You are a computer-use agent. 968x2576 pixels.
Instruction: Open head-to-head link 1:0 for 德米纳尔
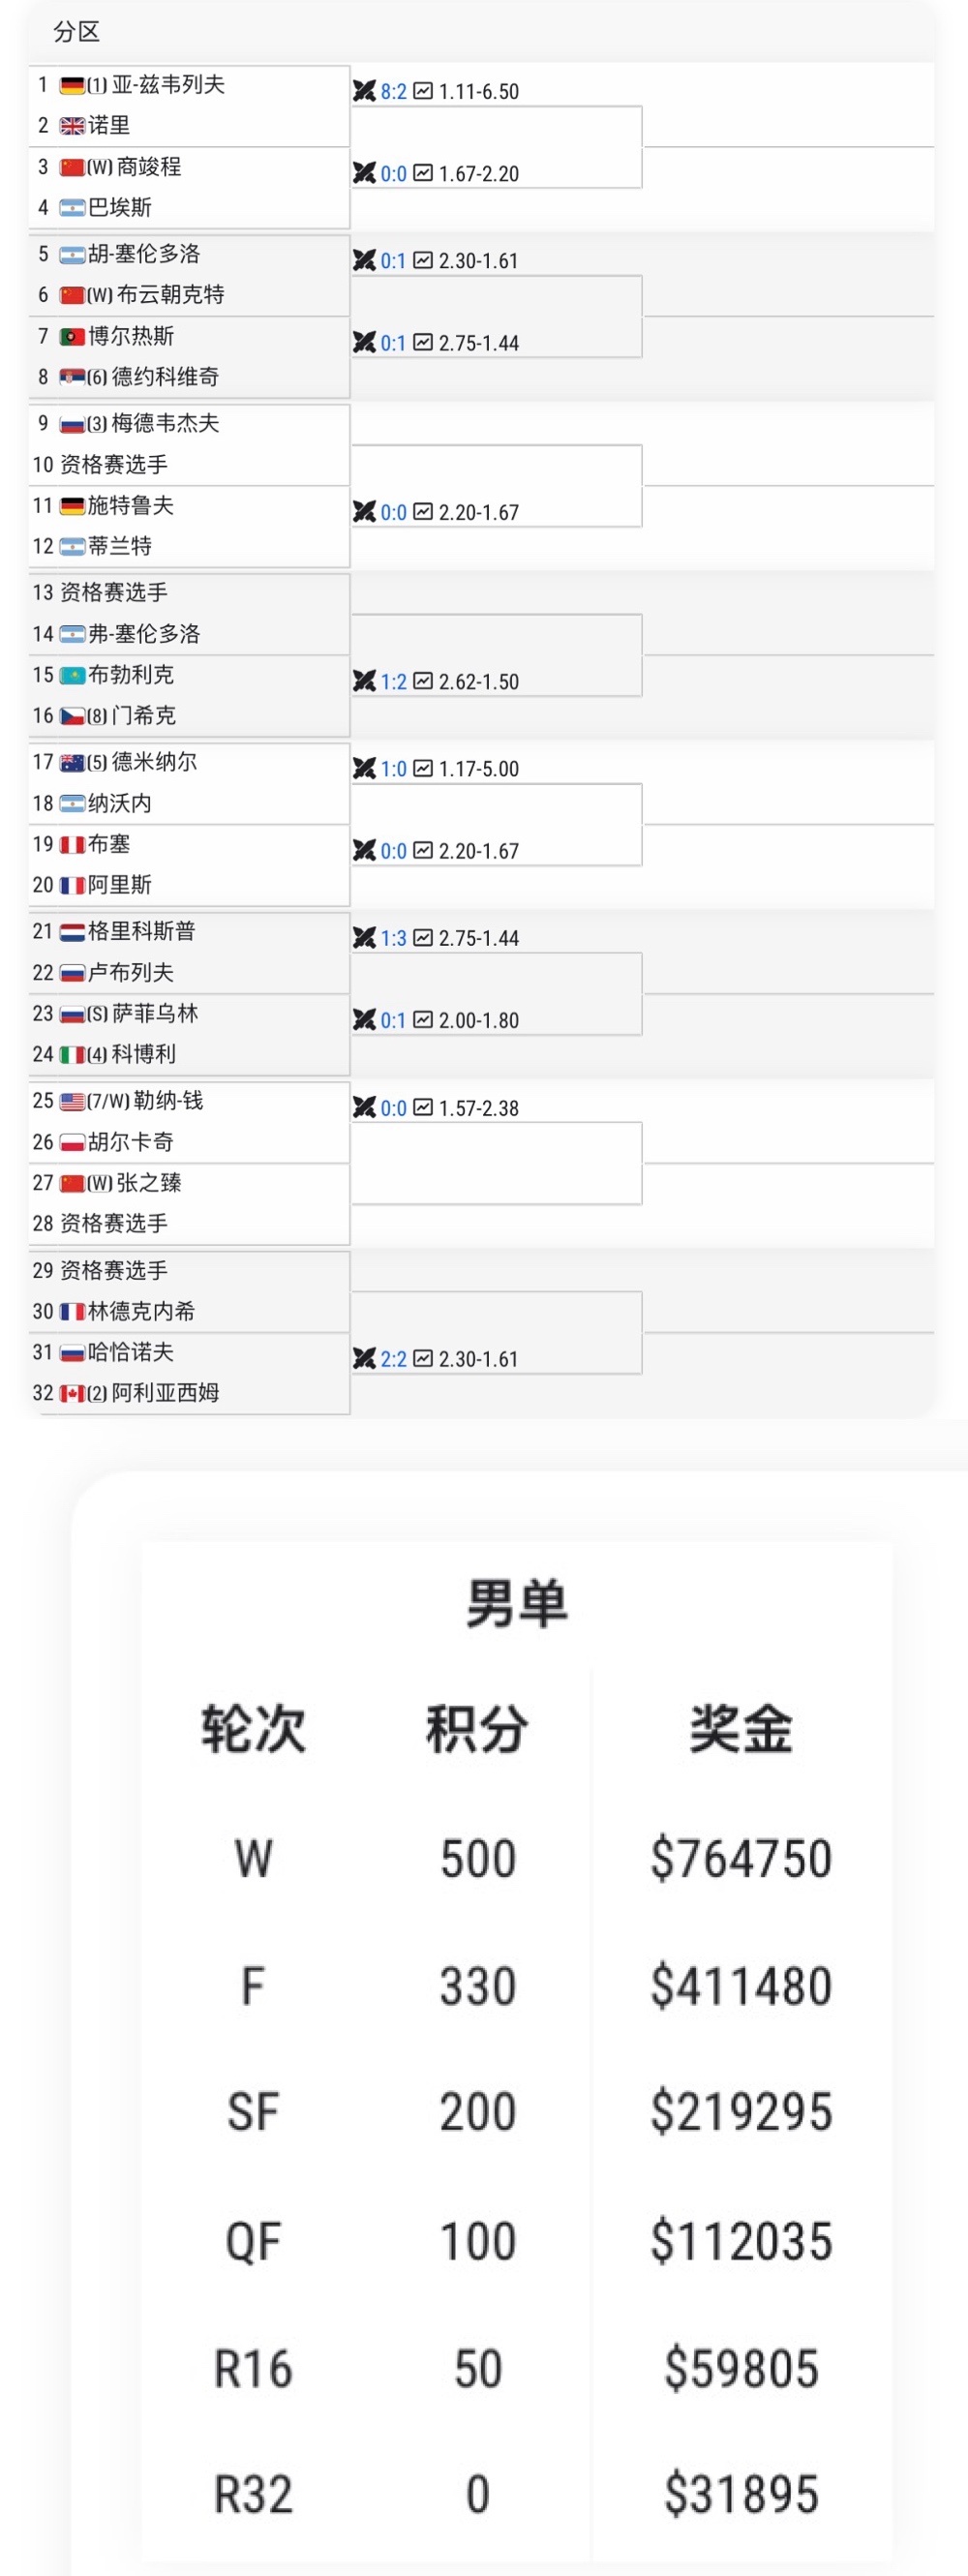[393, 769]
